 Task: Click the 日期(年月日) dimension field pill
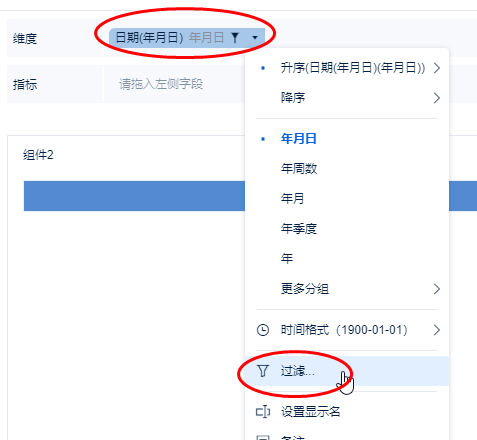coord(187,38)
